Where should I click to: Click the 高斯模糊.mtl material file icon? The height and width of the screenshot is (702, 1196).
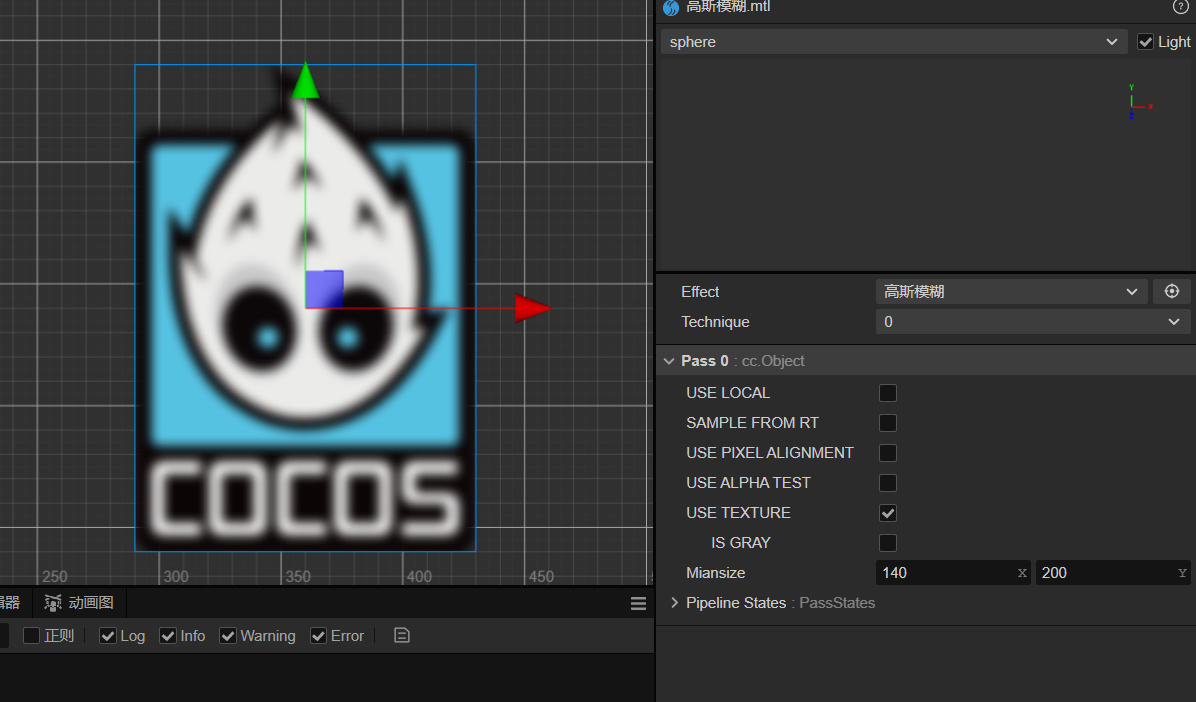[x=671, y=8]
